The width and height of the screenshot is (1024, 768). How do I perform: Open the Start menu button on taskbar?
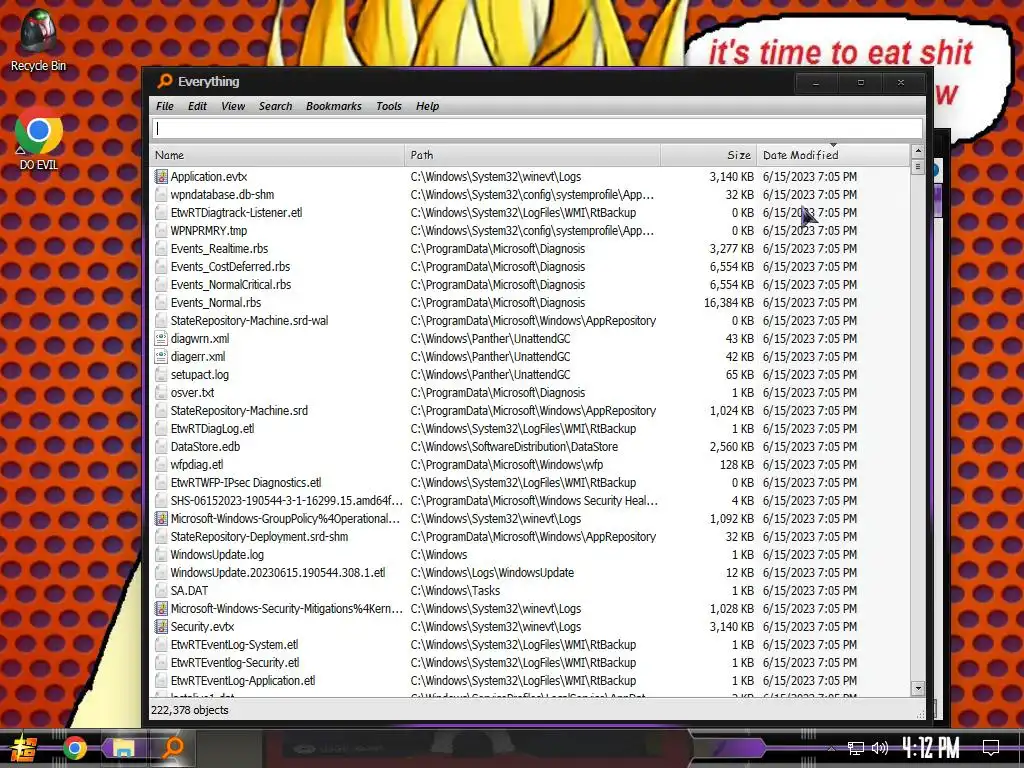click(24, 748)
